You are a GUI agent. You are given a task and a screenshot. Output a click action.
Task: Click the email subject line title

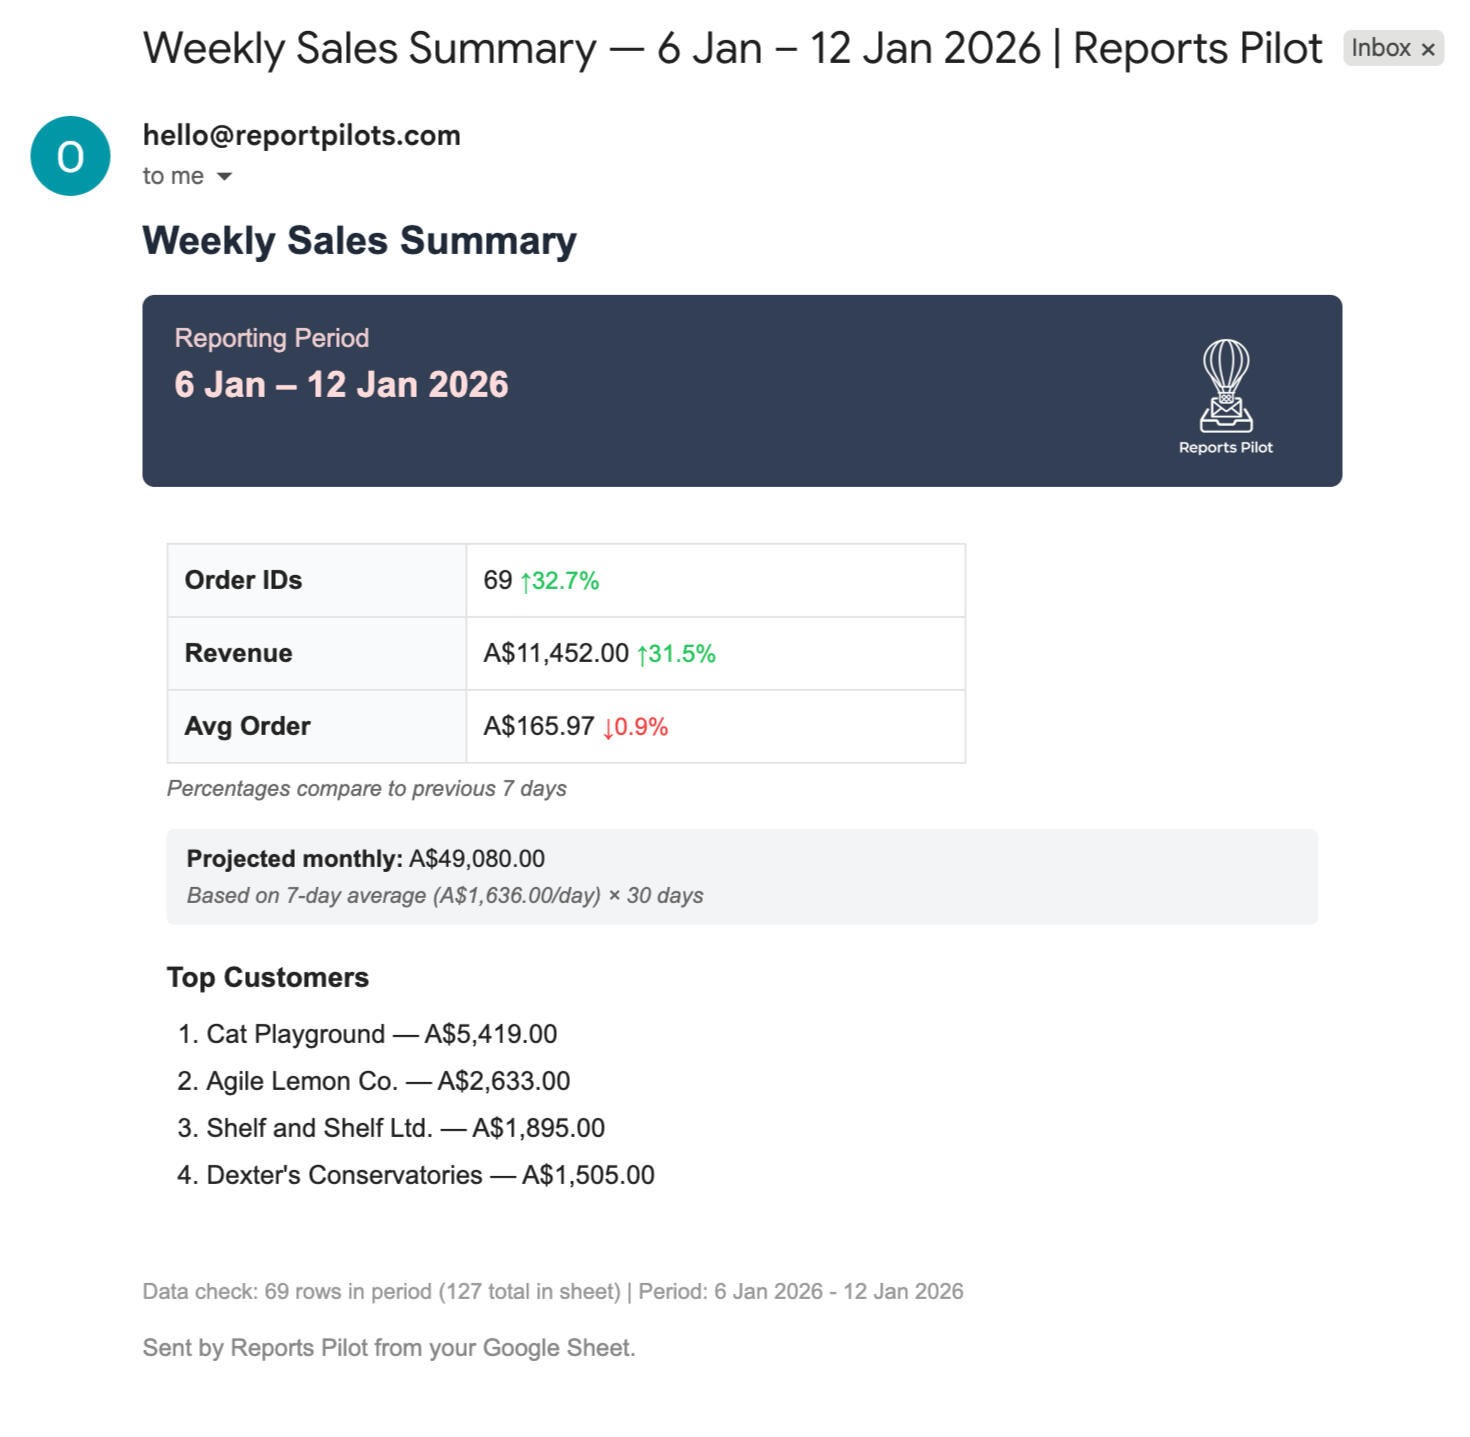731,48
